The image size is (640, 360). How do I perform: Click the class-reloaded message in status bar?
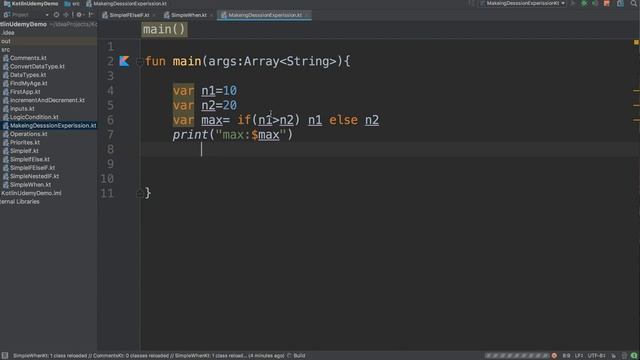point(149,356)
